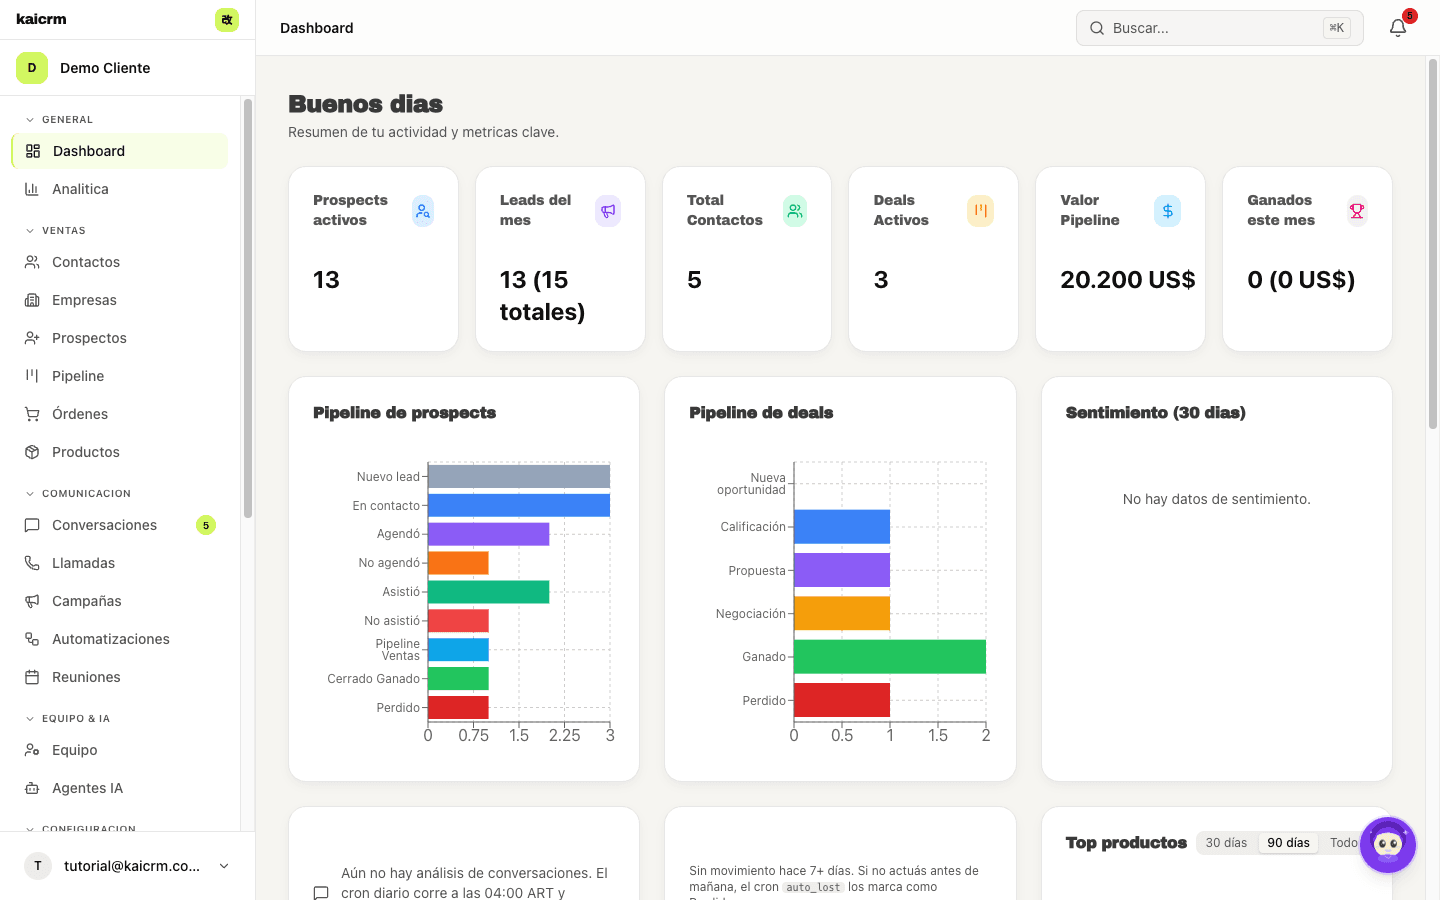Image resolution: width=1440 pixels, height=900 pixels.
Task: Open Órdenes in sidebar
Action: click(x=120, y=414)
